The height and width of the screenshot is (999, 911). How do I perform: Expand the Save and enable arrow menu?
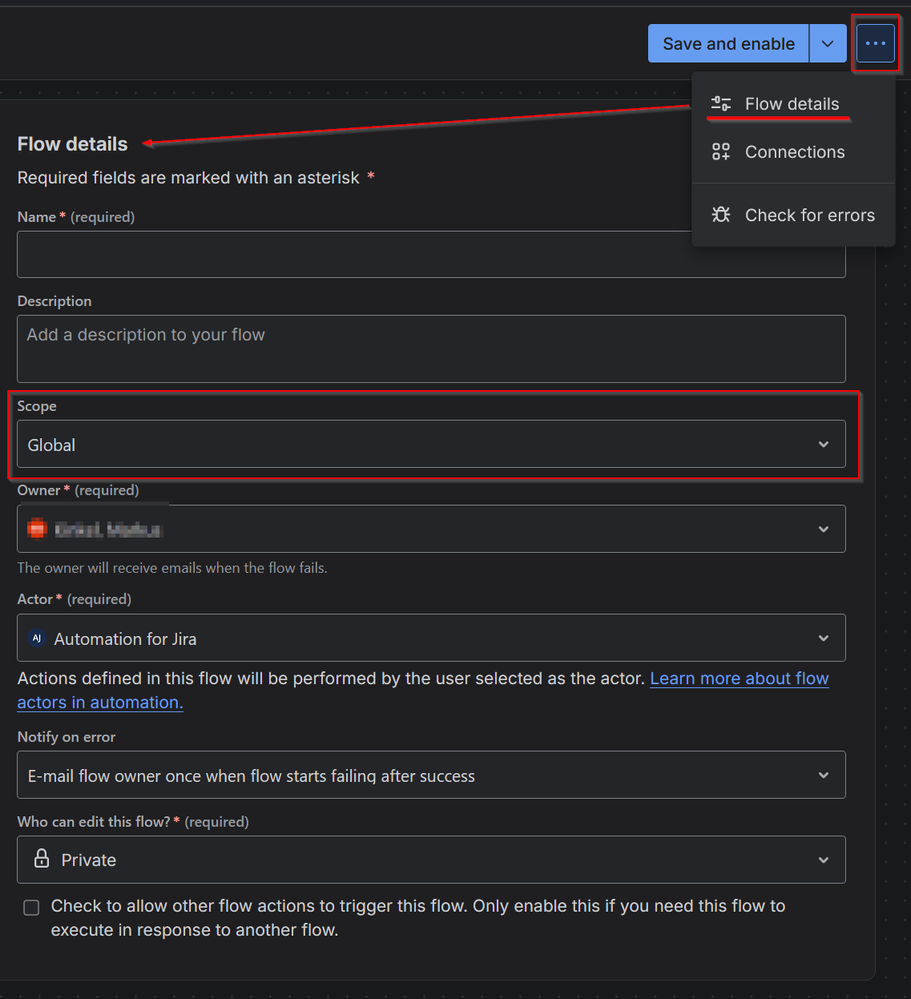(828, 43)
